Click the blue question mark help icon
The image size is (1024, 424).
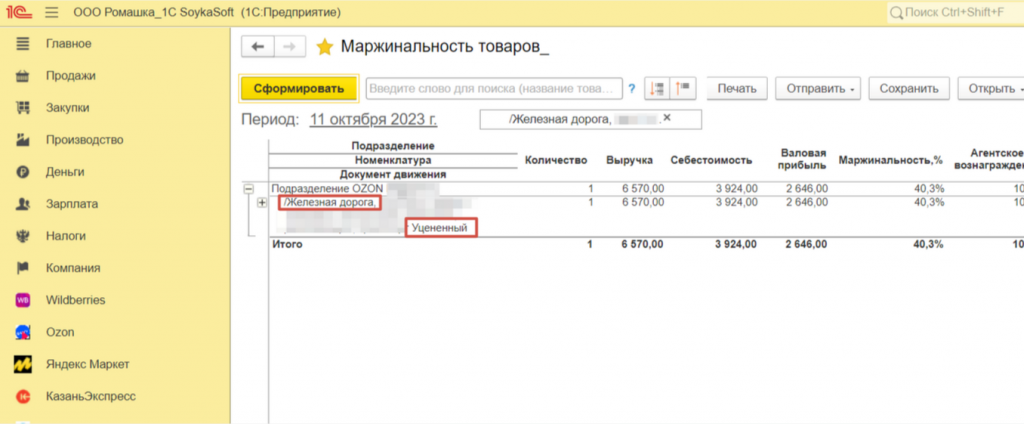click(632, 89)
